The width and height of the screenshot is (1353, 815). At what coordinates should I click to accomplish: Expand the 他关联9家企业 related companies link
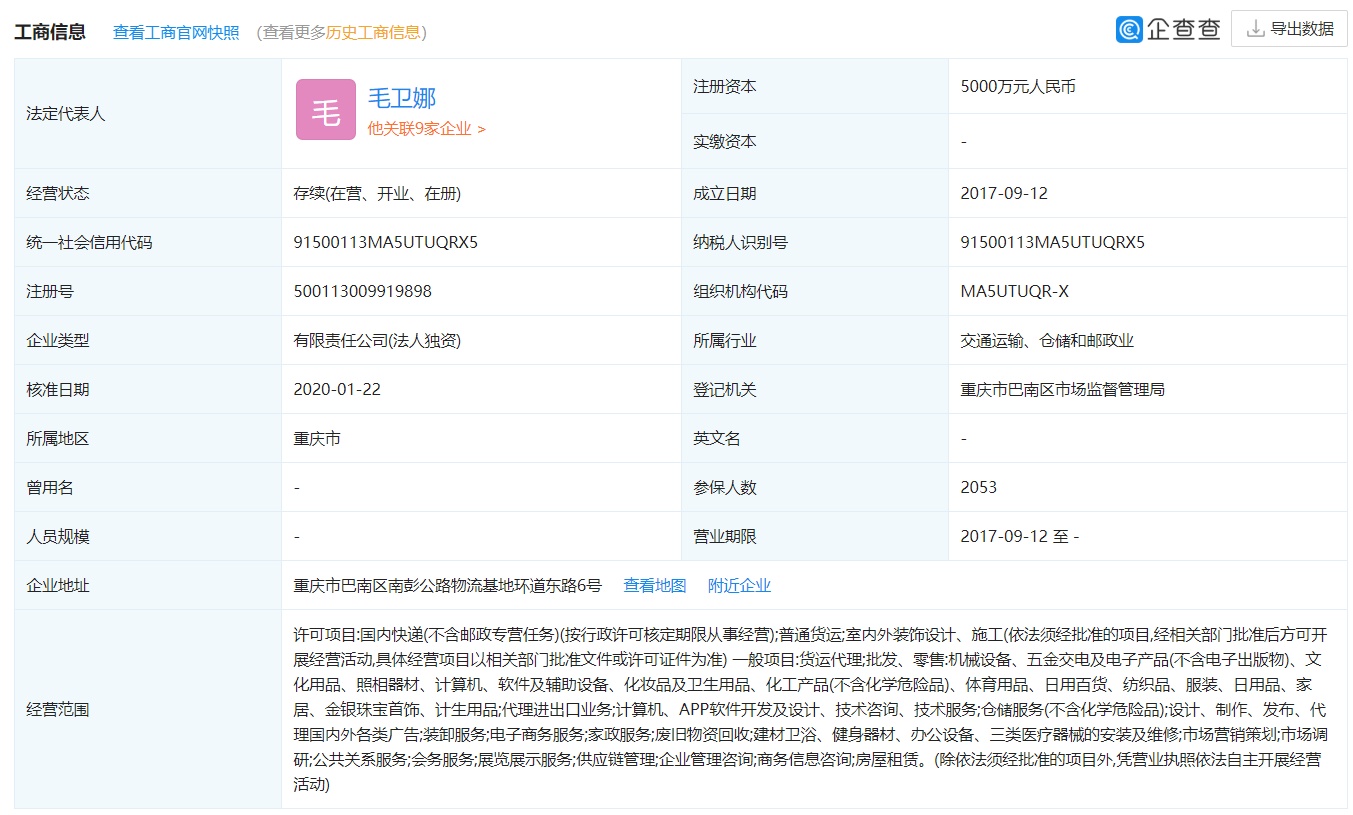(x=426, y=129)
